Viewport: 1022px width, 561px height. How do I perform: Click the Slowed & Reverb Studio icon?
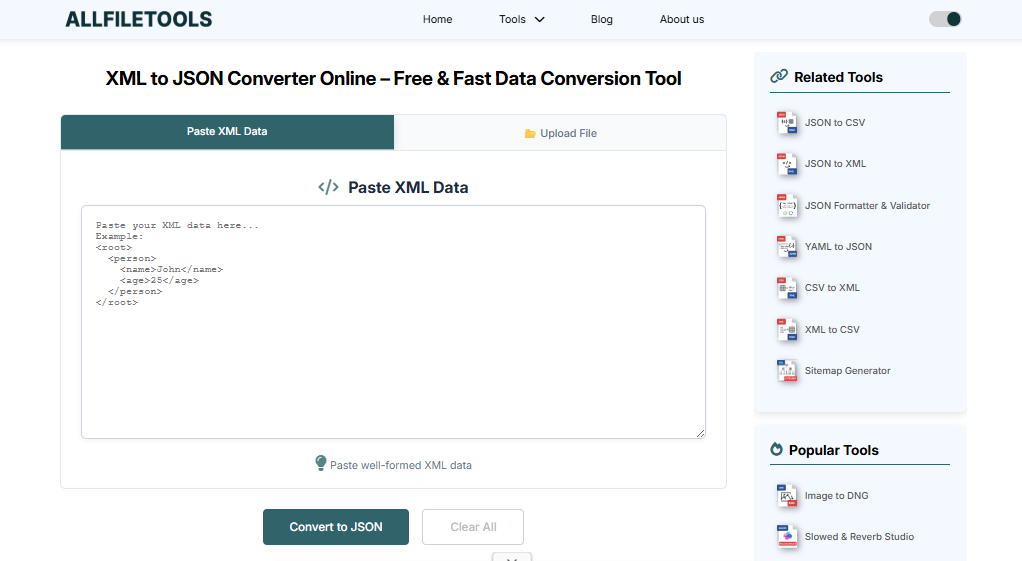tap(787, 537)
